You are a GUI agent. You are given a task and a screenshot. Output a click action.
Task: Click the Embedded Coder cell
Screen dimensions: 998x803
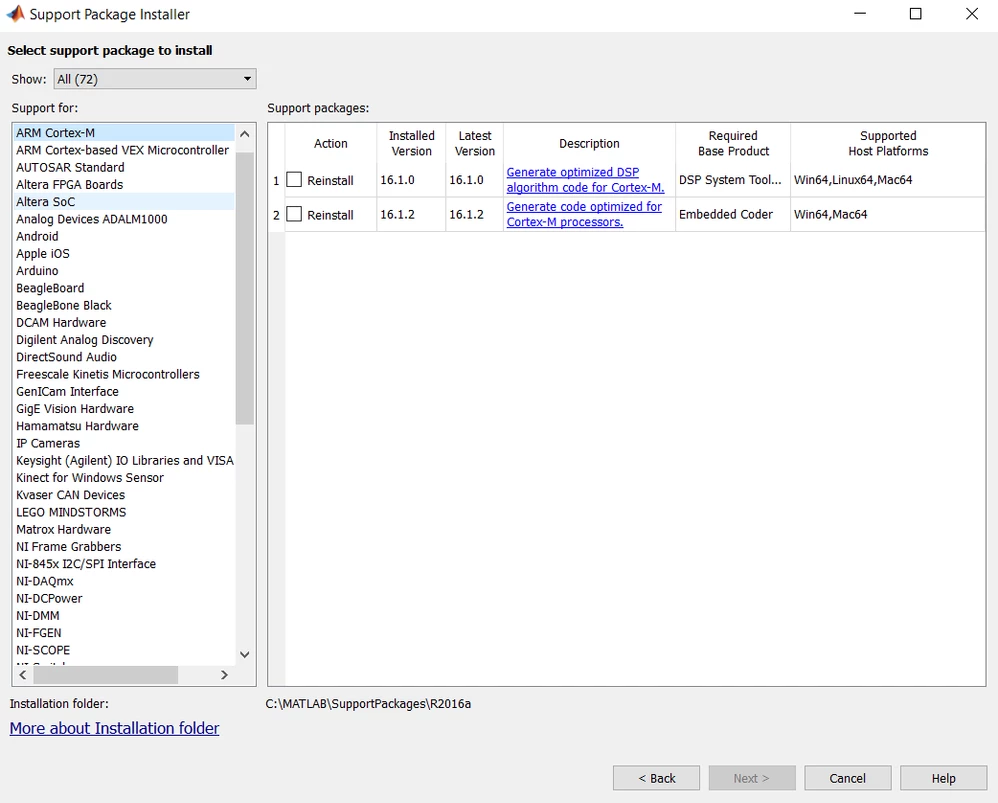(733, 214)
